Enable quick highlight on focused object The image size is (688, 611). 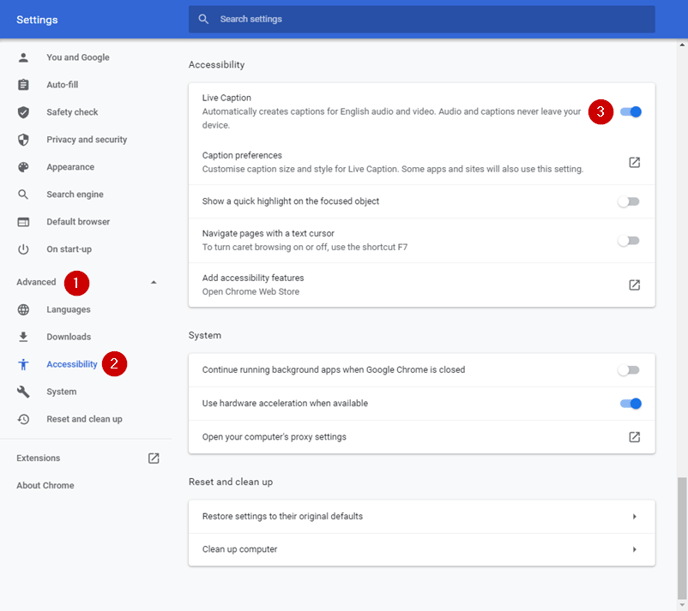click(x=629, y=202)
